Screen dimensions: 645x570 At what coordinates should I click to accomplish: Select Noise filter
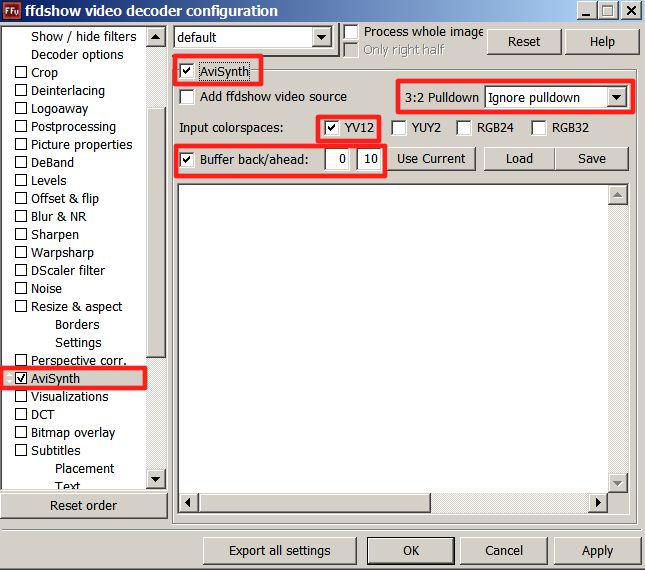coord(46,289)
